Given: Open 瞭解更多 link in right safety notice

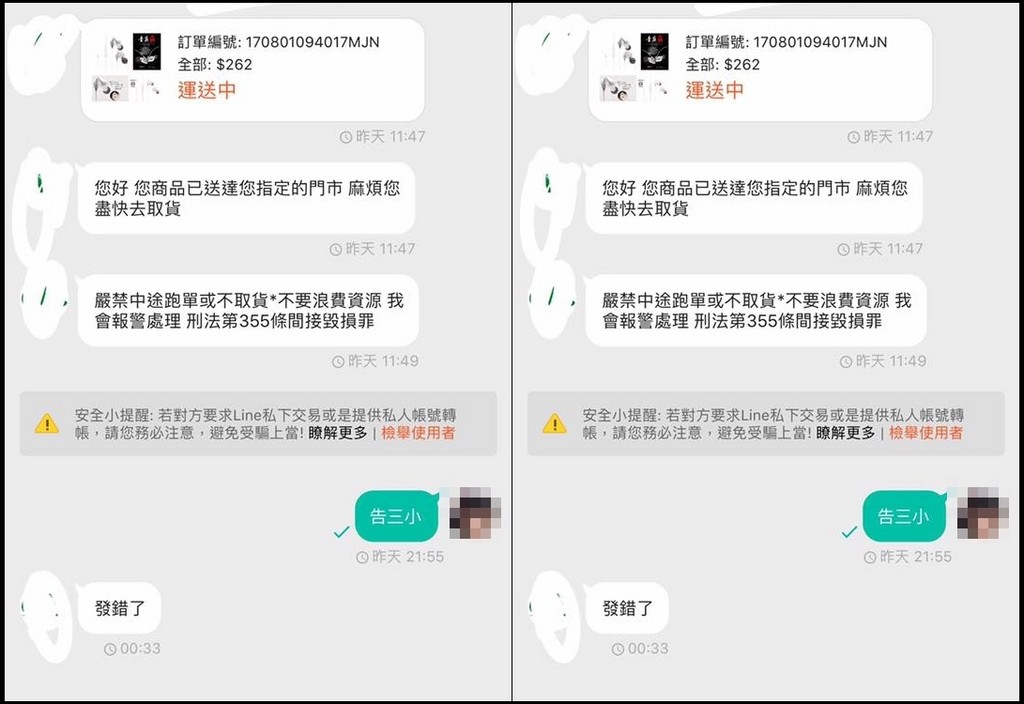Looking at the screenshot, I should point(846,432).
